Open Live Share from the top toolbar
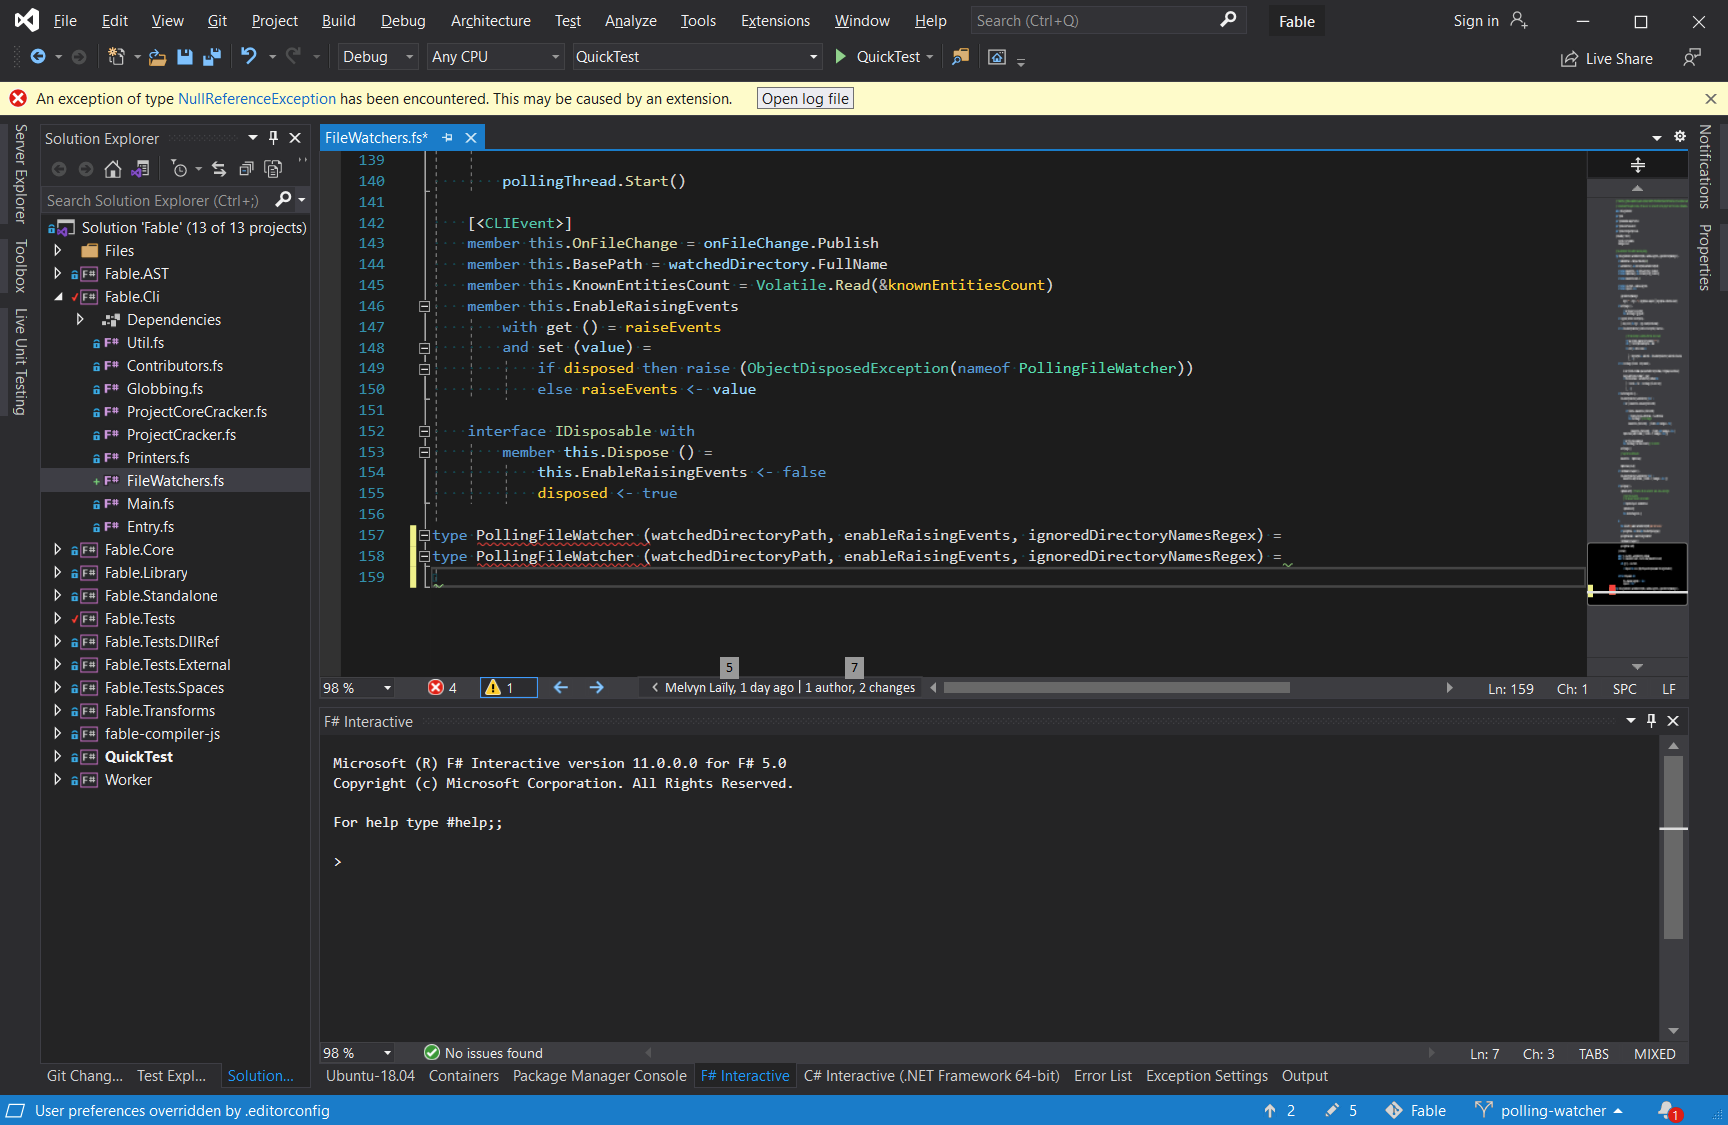Image resolution: width=1728 pixels, height=1125 pixels. [x=1606, y=58]
